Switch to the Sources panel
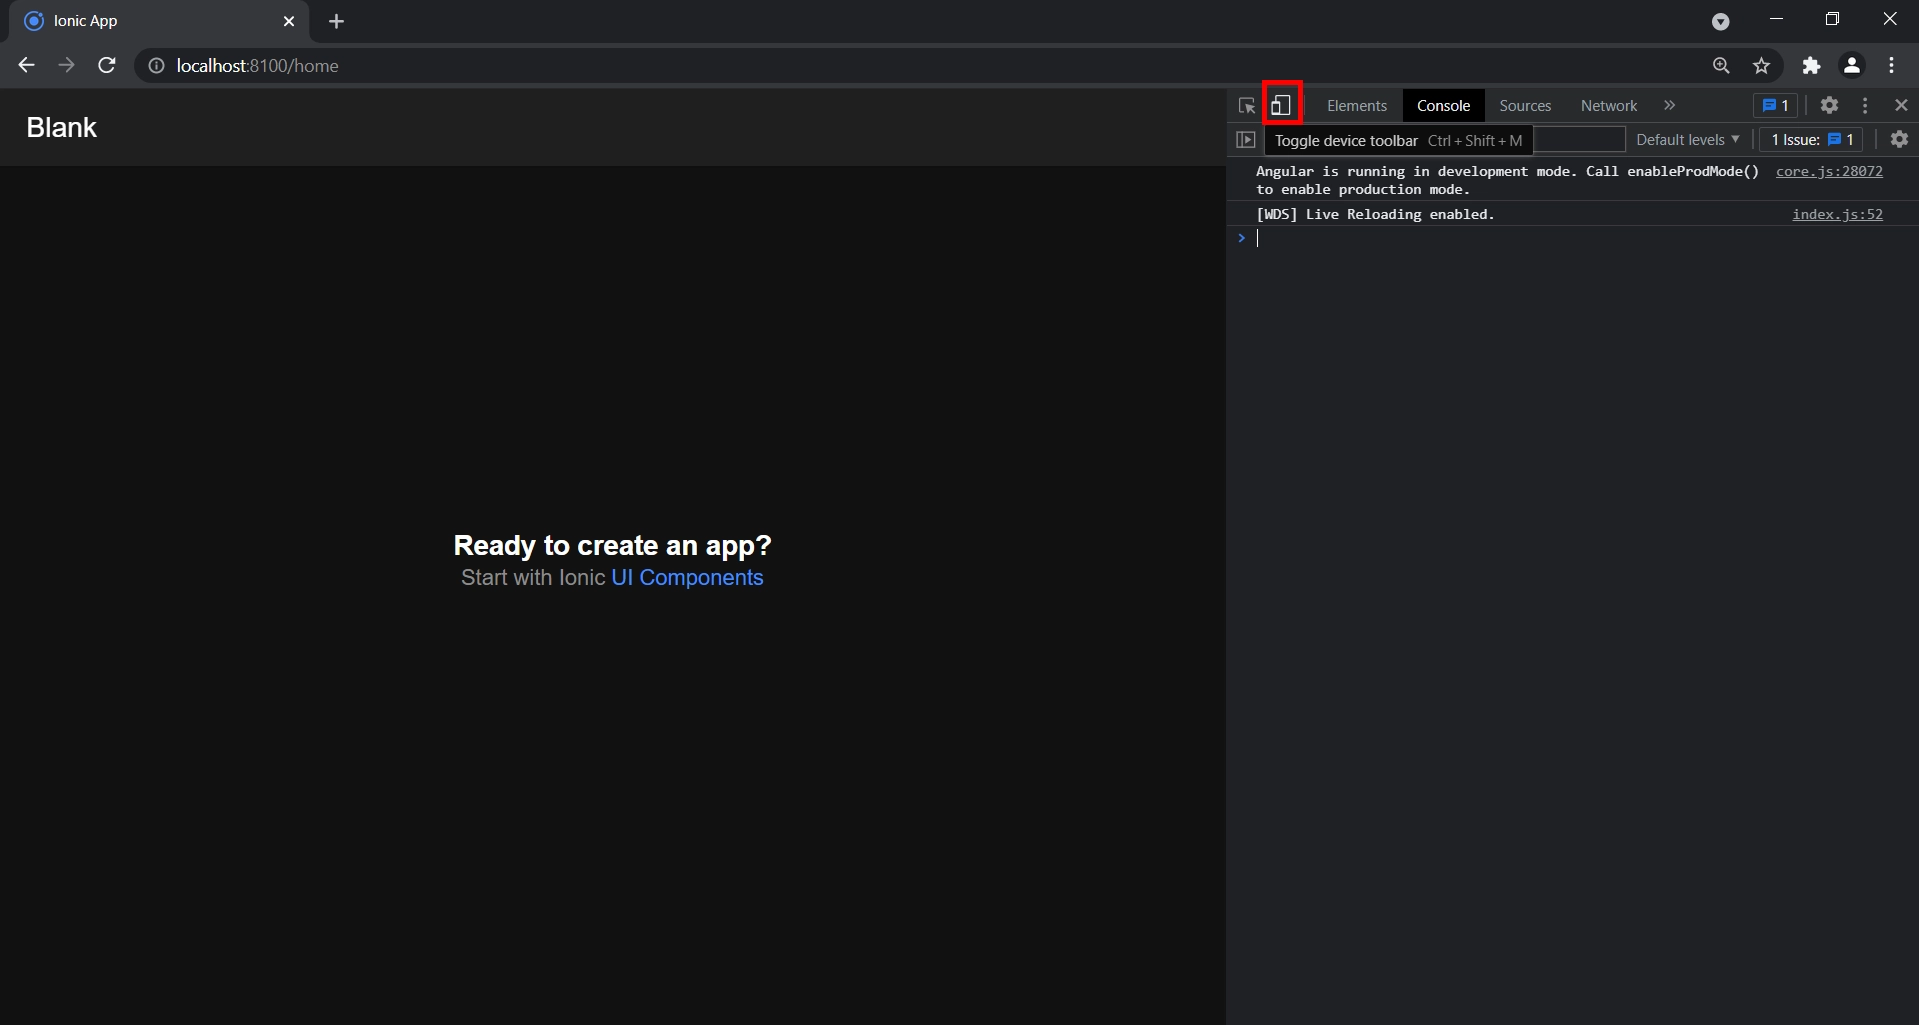1919x1025 pixels. coord(1524,105)
